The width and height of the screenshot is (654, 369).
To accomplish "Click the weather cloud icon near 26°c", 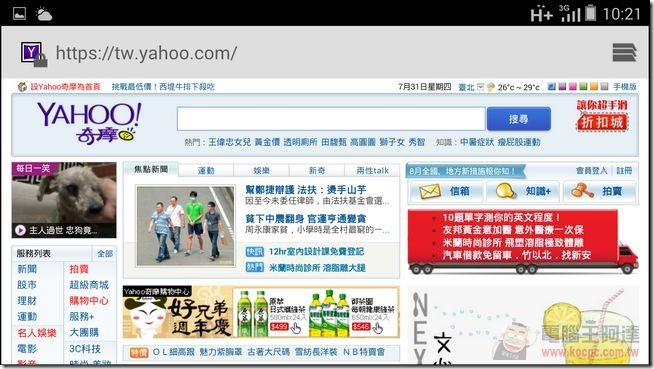I will click(x=490, y=87).
